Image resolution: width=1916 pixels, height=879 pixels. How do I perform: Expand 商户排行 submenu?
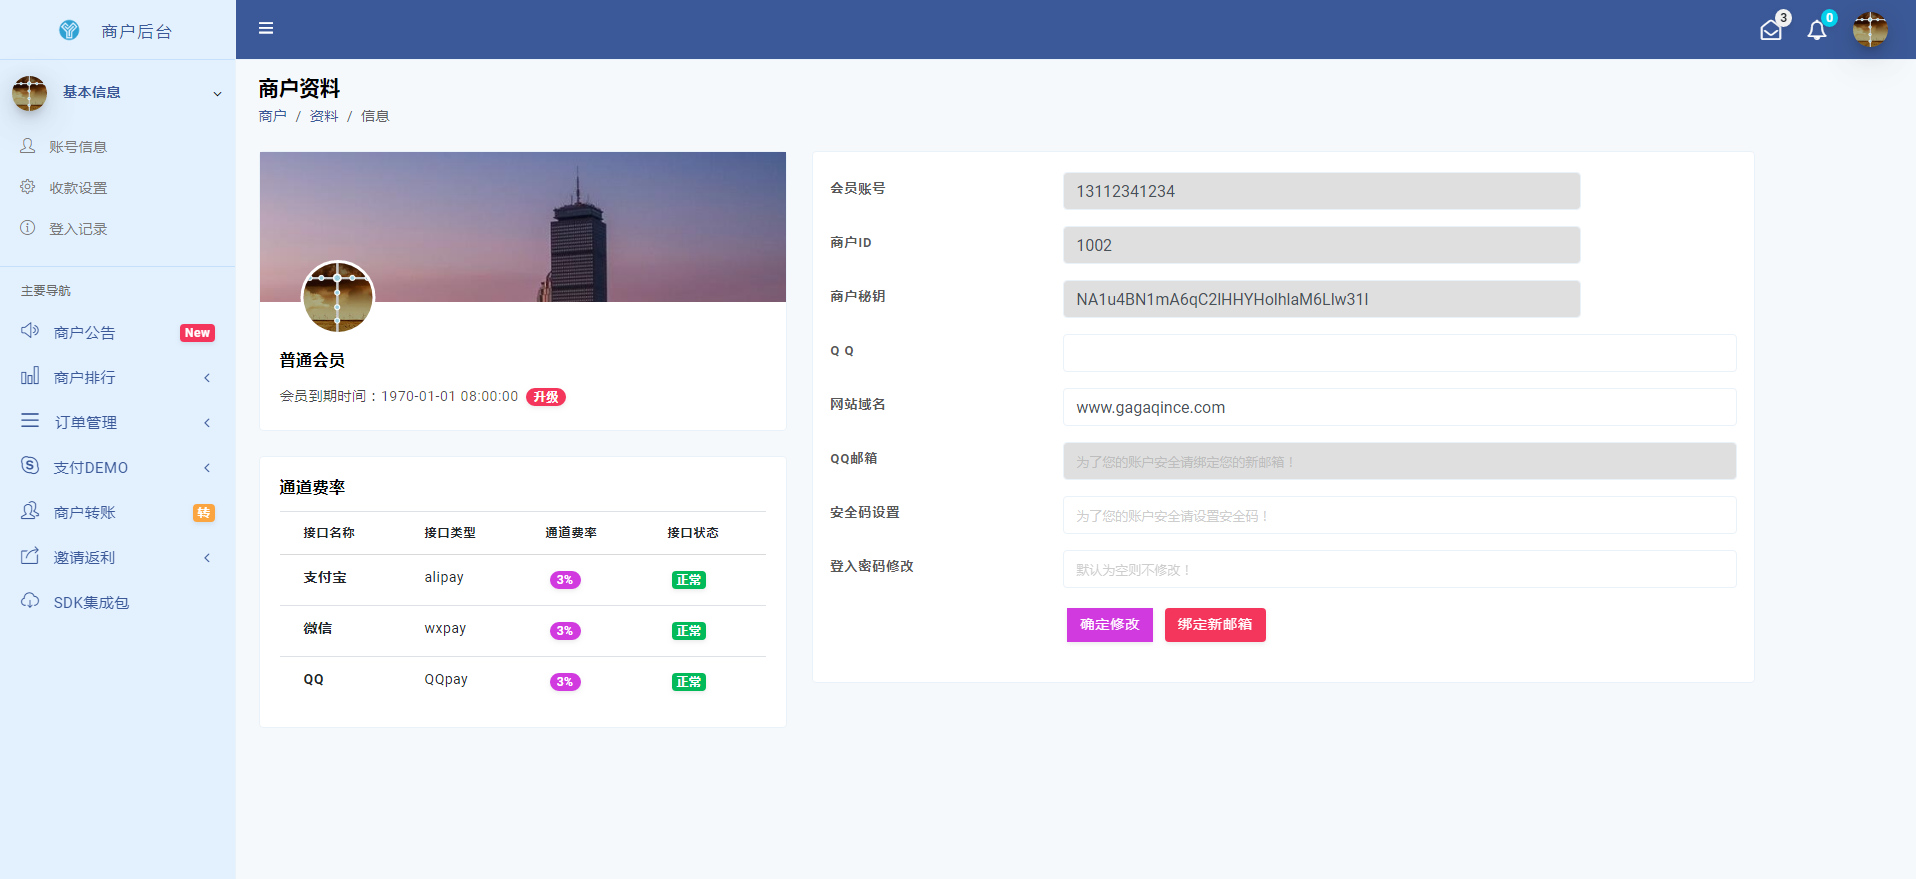(85, 378)
